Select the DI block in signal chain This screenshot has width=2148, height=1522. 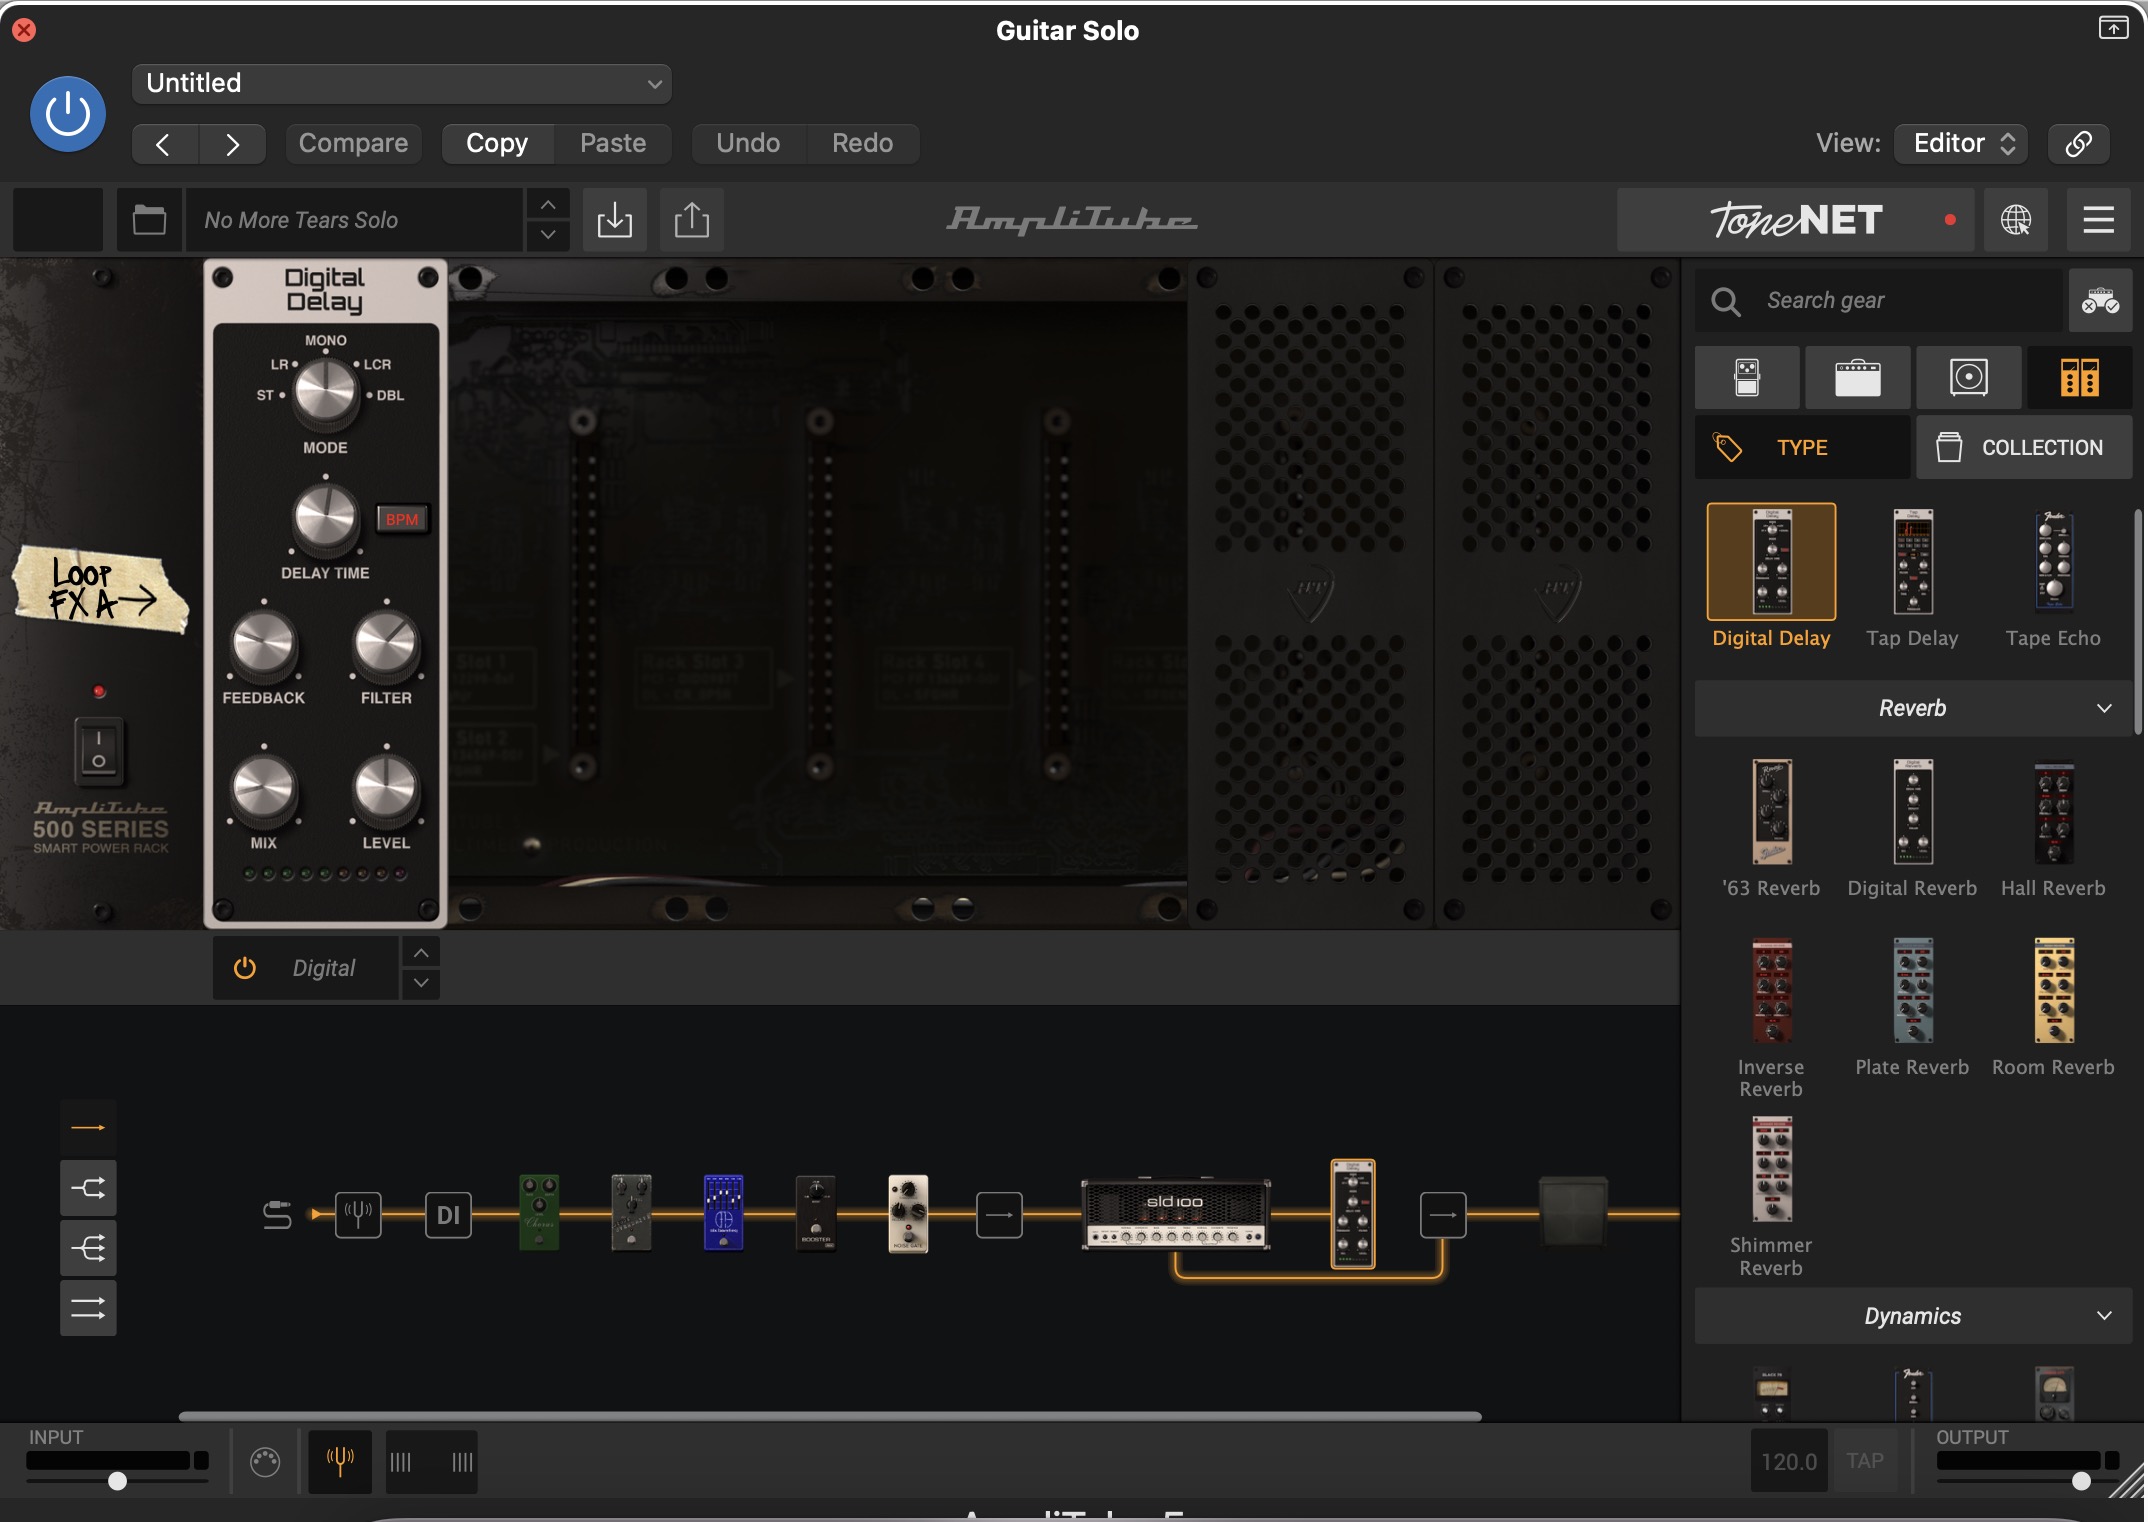click(448, 1215)
